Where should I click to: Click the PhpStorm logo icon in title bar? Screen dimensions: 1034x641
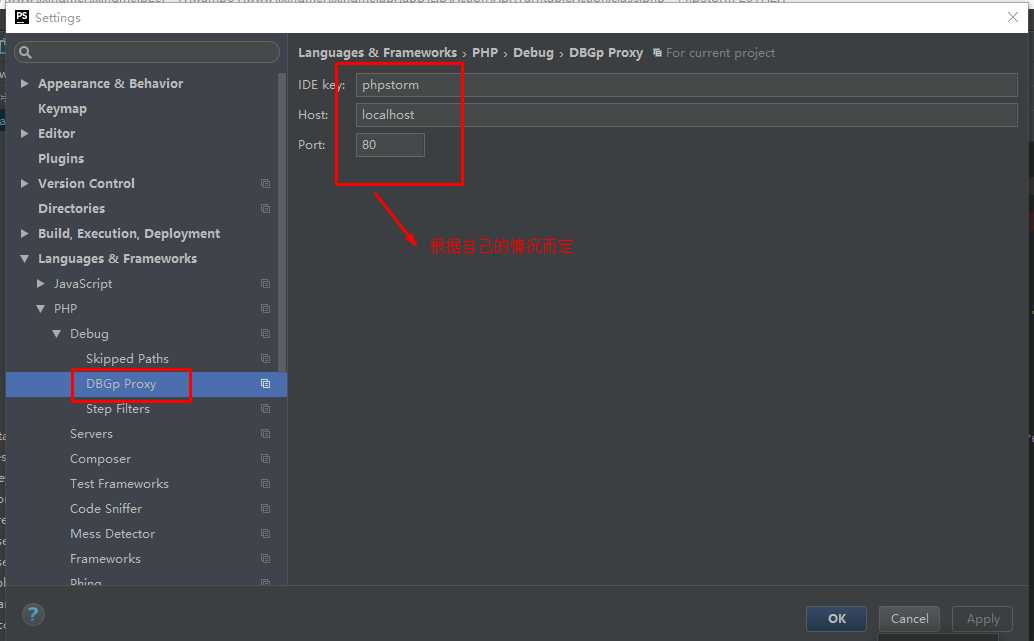(22, 17)
